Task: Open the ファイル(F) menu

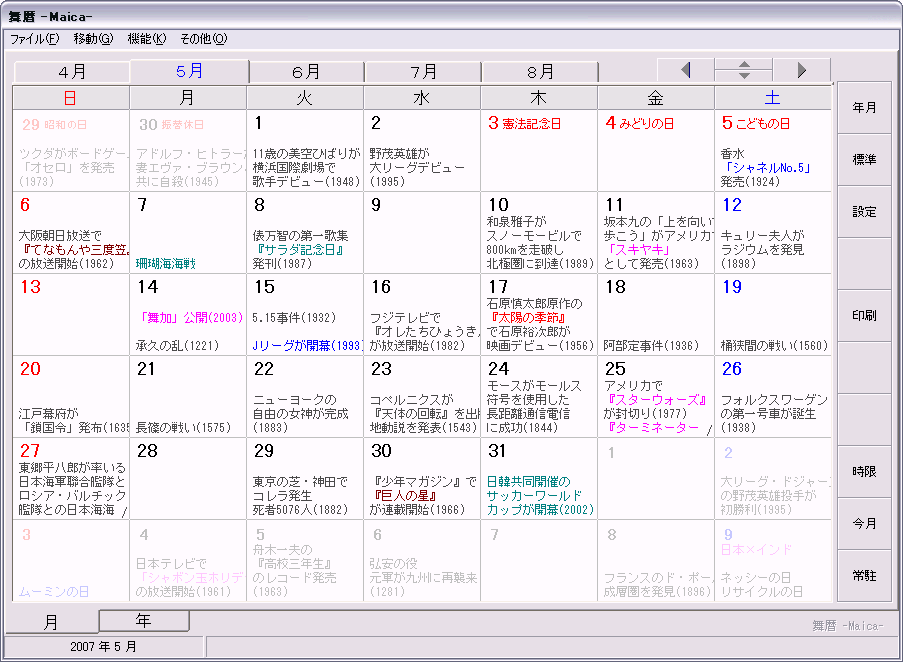Action: 35,39
